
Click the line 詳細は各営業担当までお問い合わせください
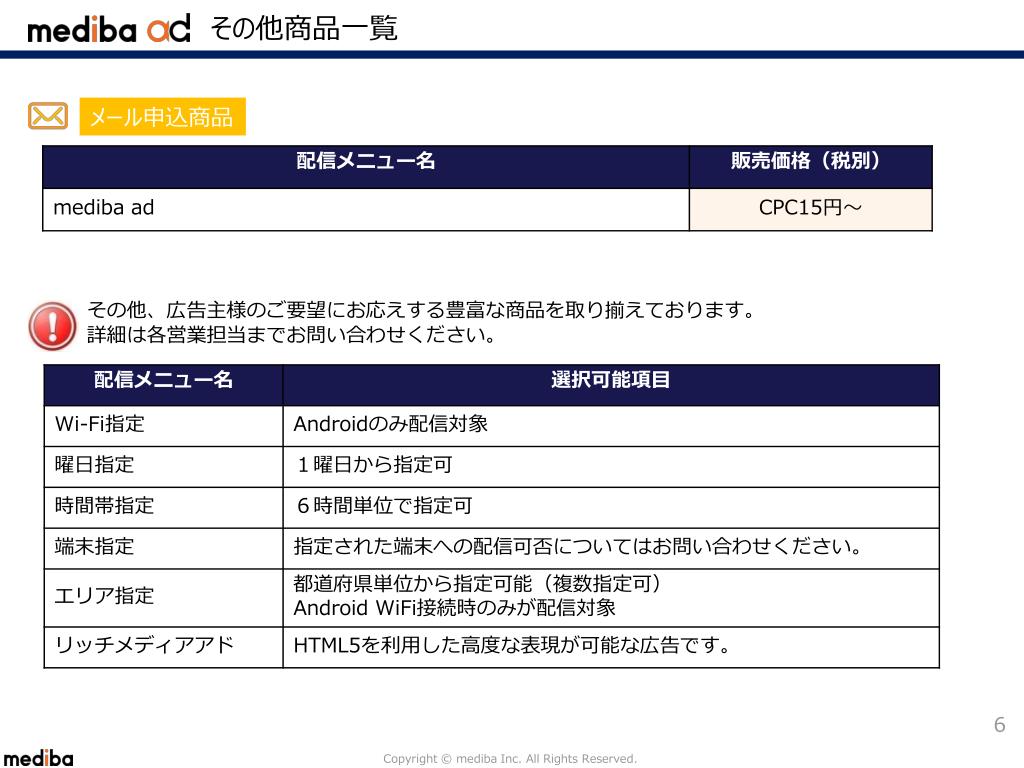[291, 334]
